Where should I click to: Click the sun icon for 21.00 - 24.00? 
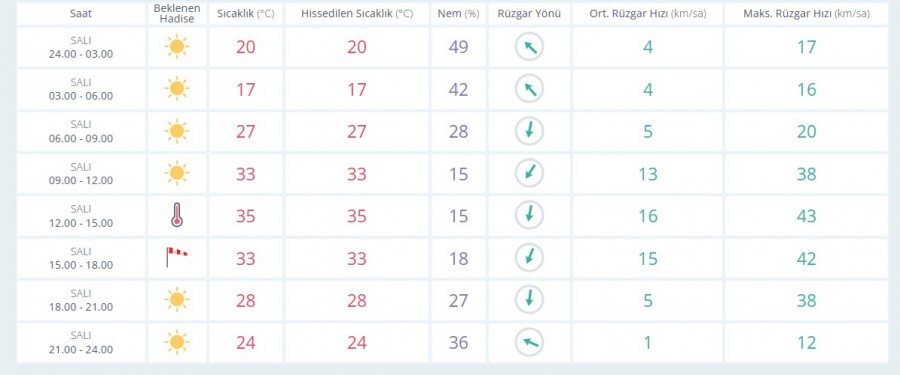point(177,342)
